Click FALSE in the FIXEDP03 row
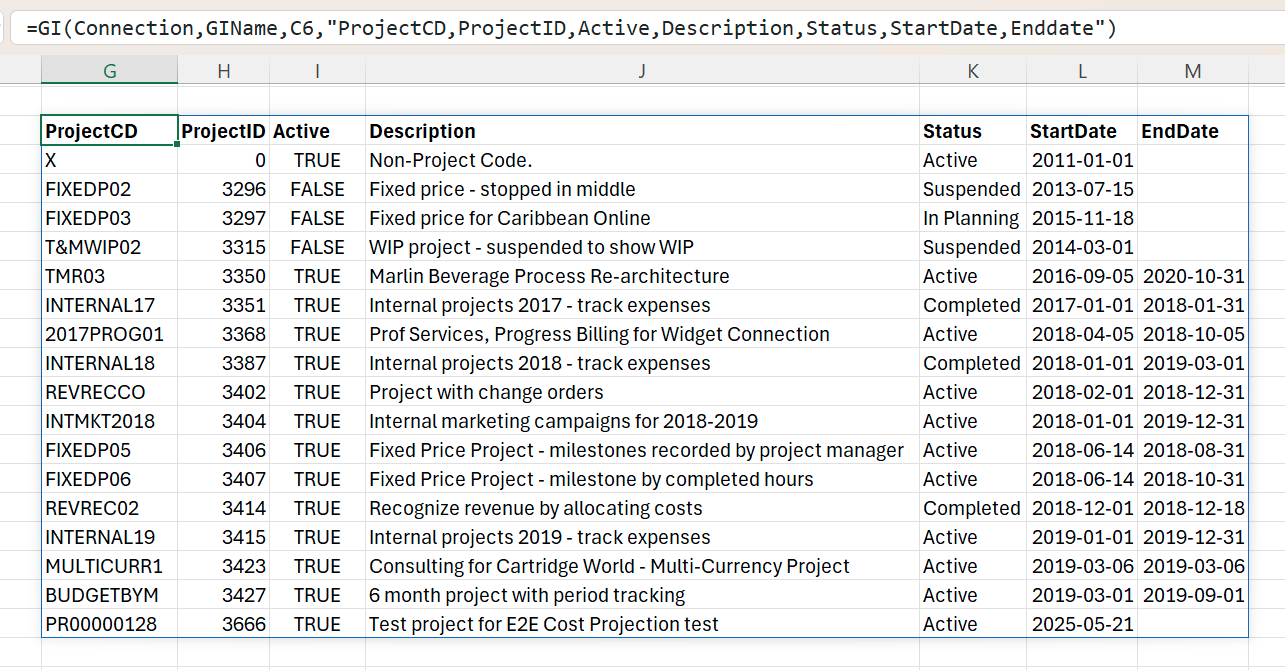 pyautogui.click(x=317, y=218)
